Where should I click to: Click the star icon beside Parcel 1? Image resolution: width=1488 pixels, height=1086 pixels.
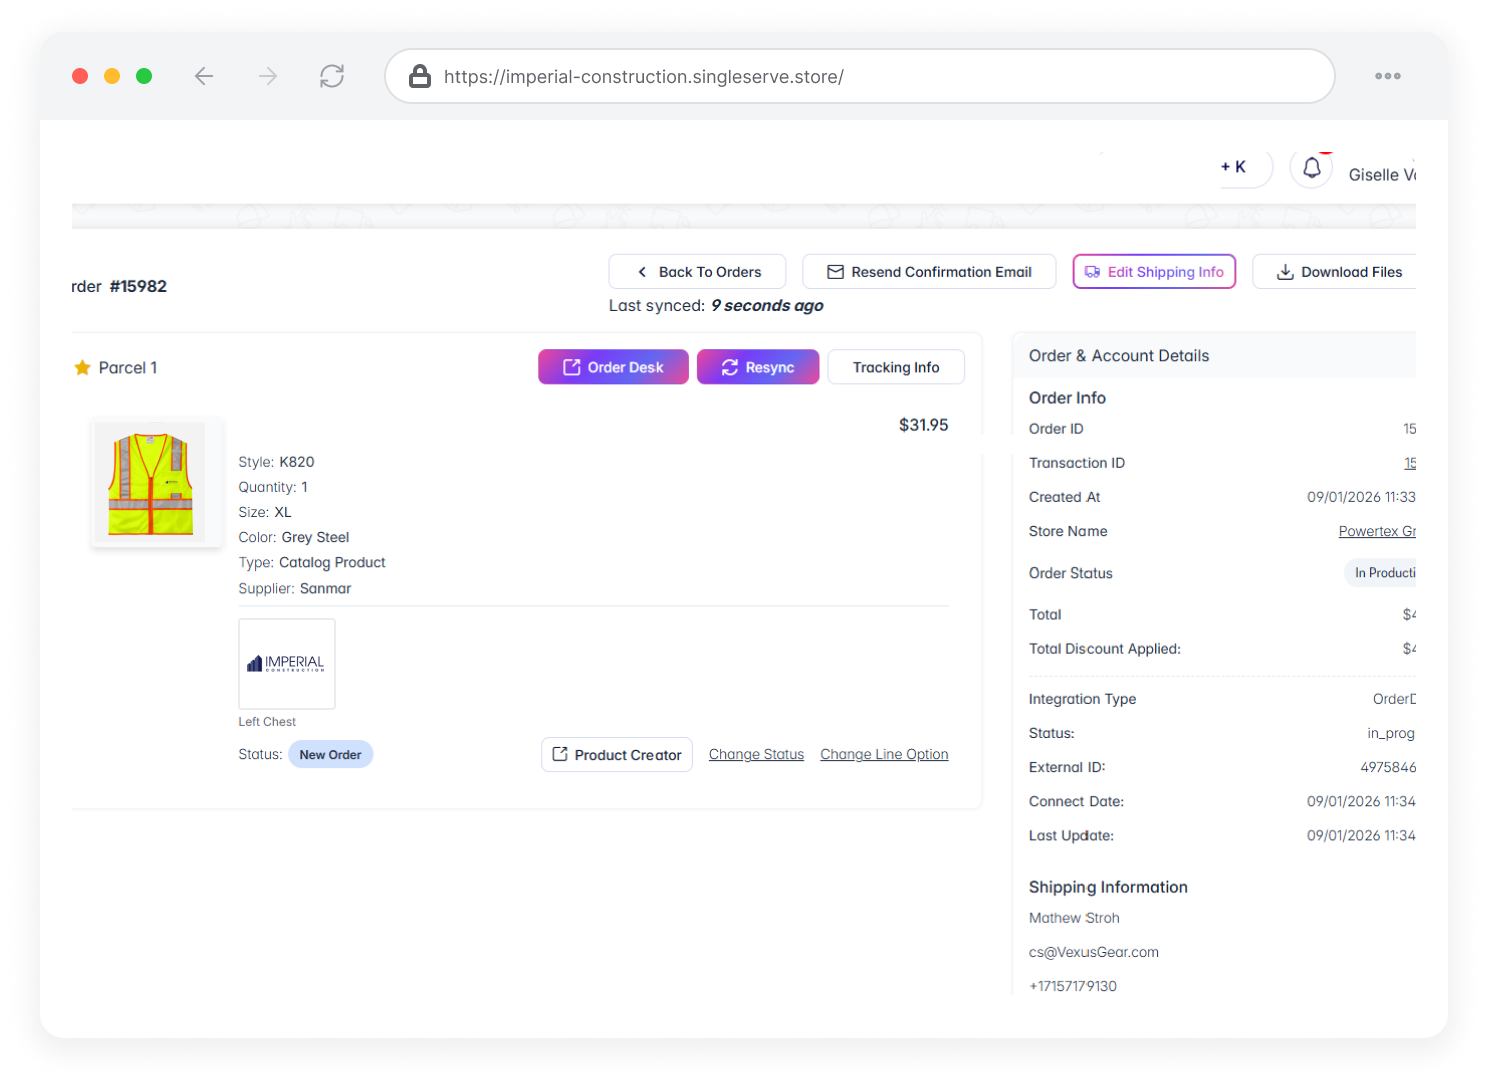(82, 368)
